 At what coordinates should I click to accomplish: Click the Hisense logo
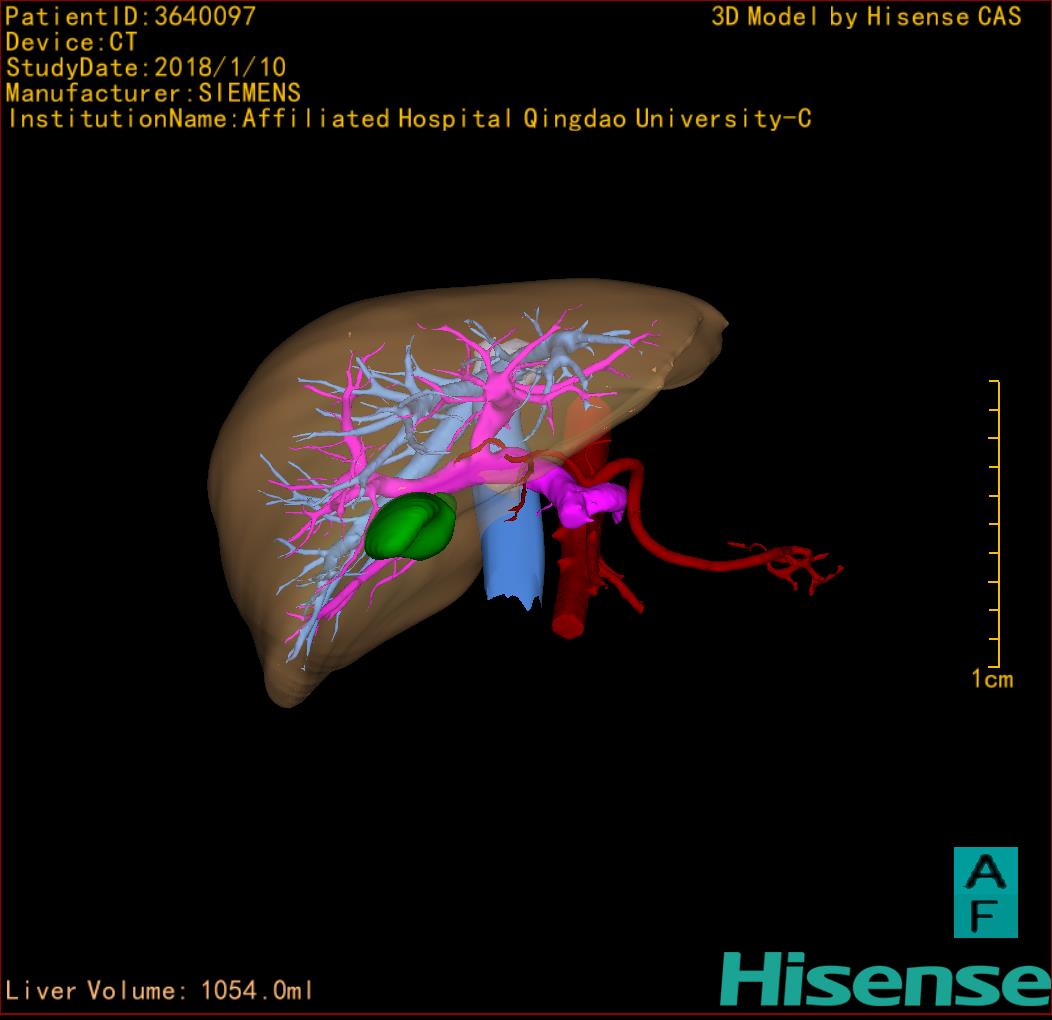884,979
